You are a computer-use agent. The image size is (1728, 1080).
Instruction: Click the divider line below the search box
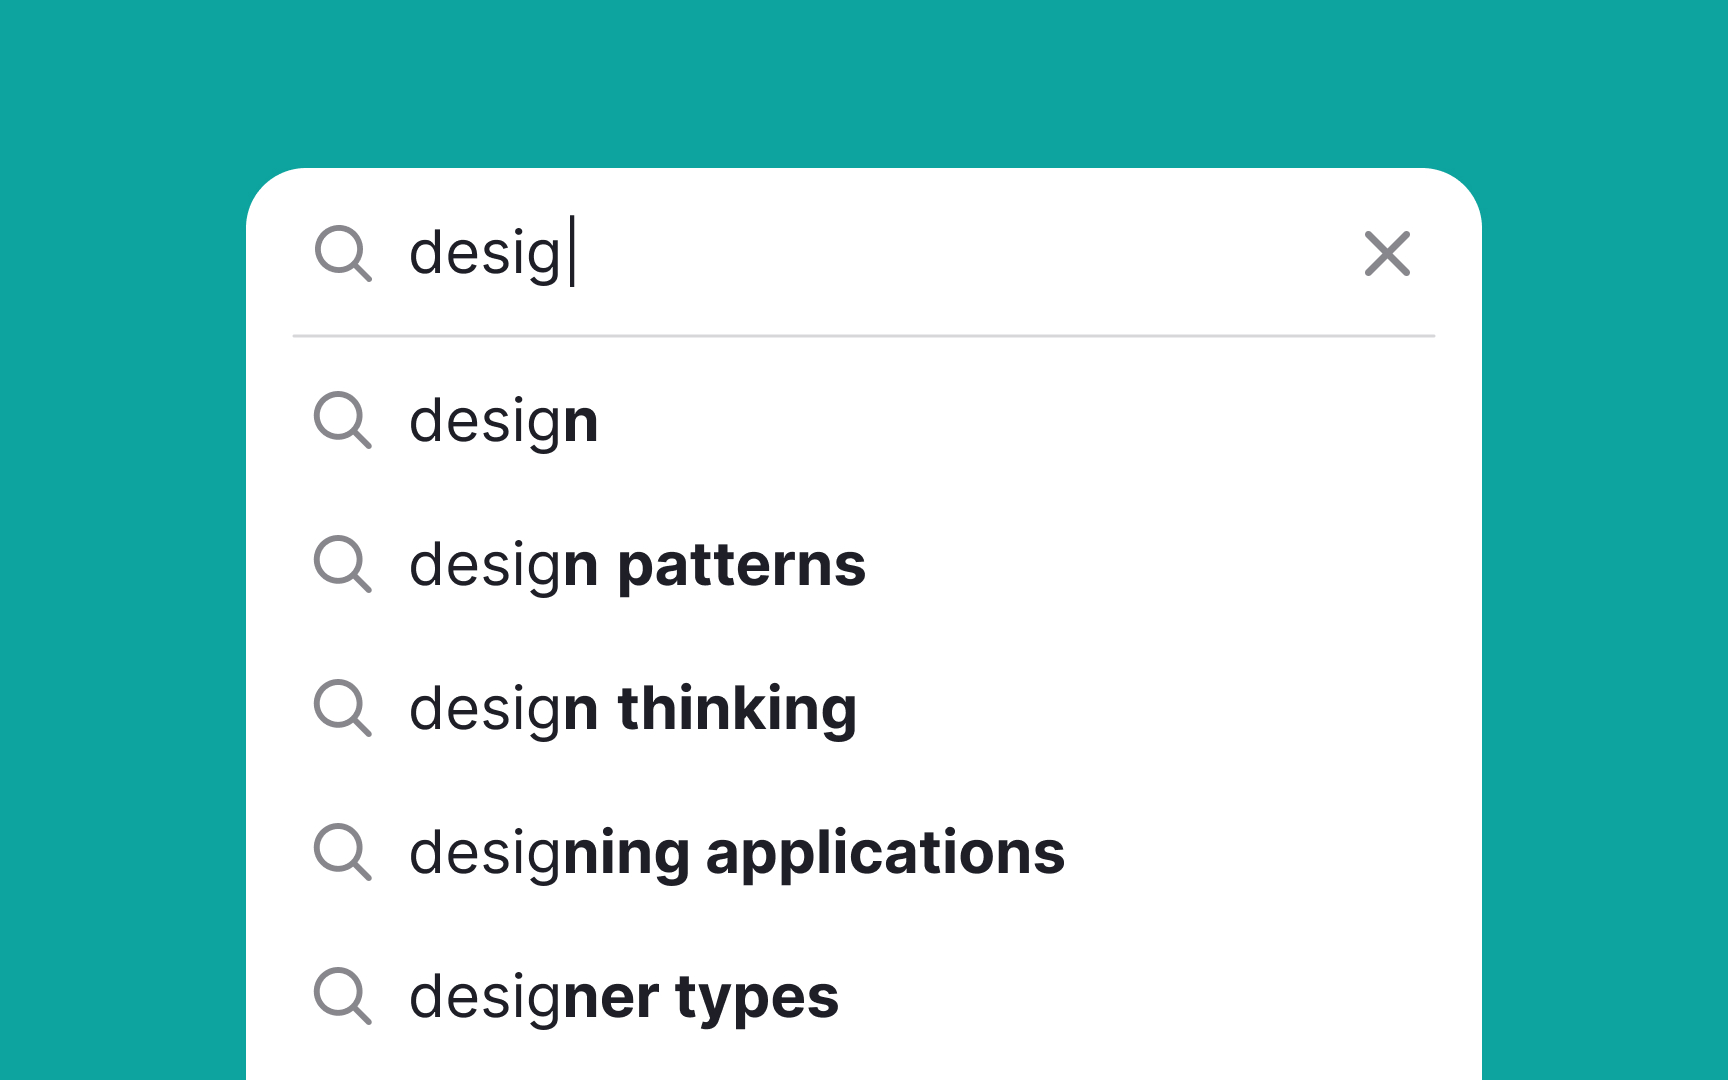pyautogui.click(x=862, y=336)
